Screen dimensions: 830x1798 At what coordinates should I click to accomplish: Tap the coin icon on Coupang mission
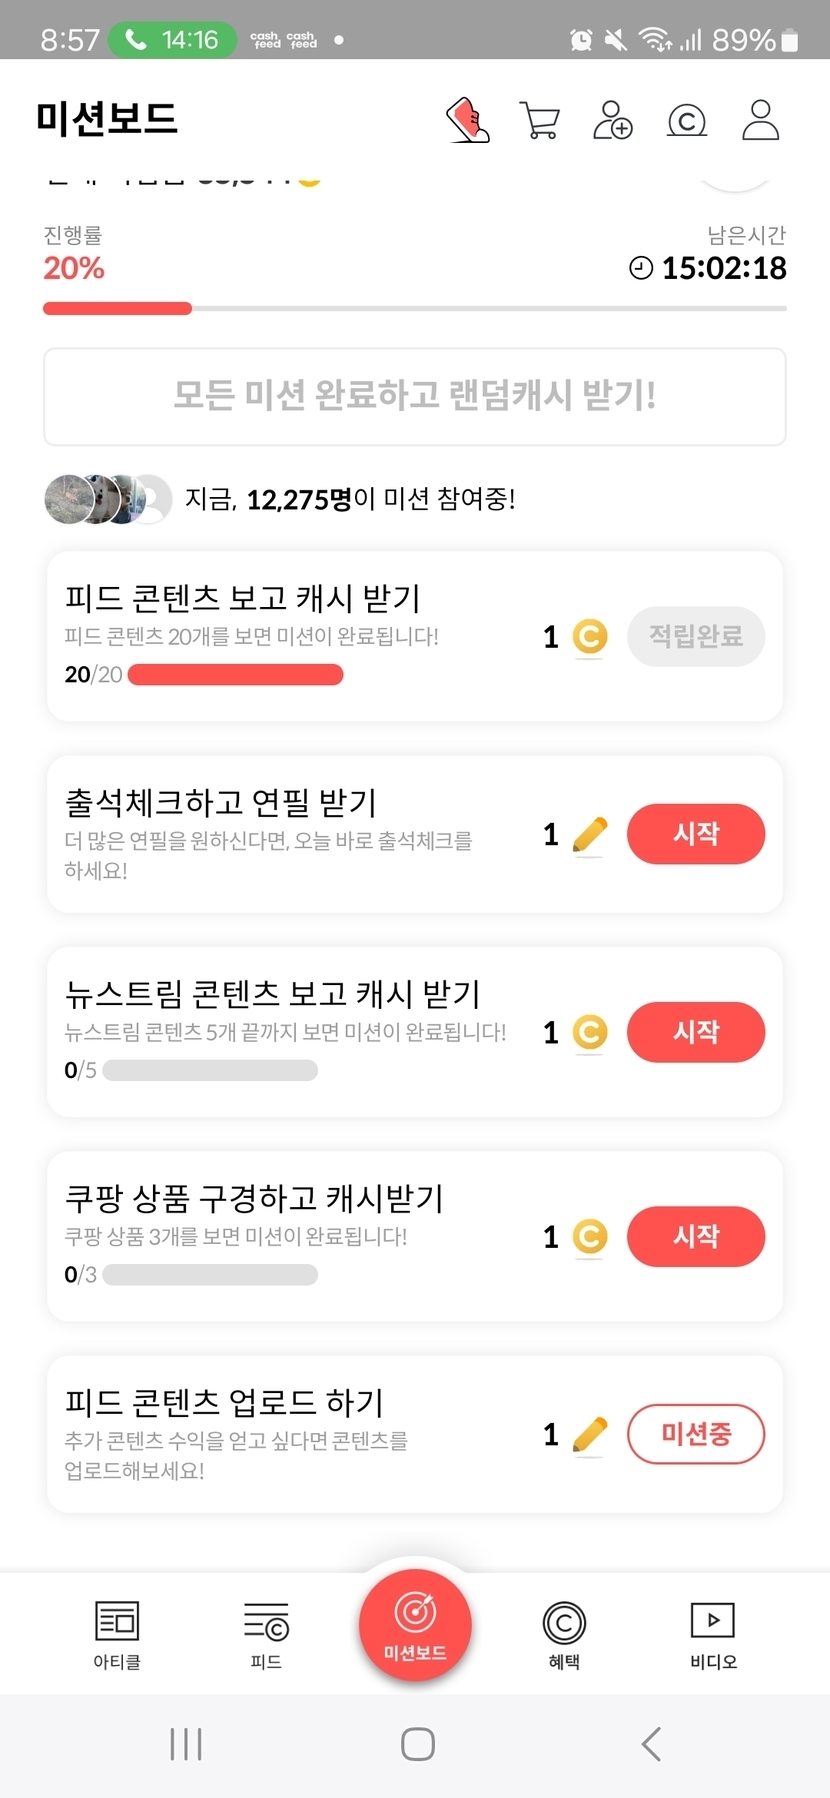click(590, 1237)
